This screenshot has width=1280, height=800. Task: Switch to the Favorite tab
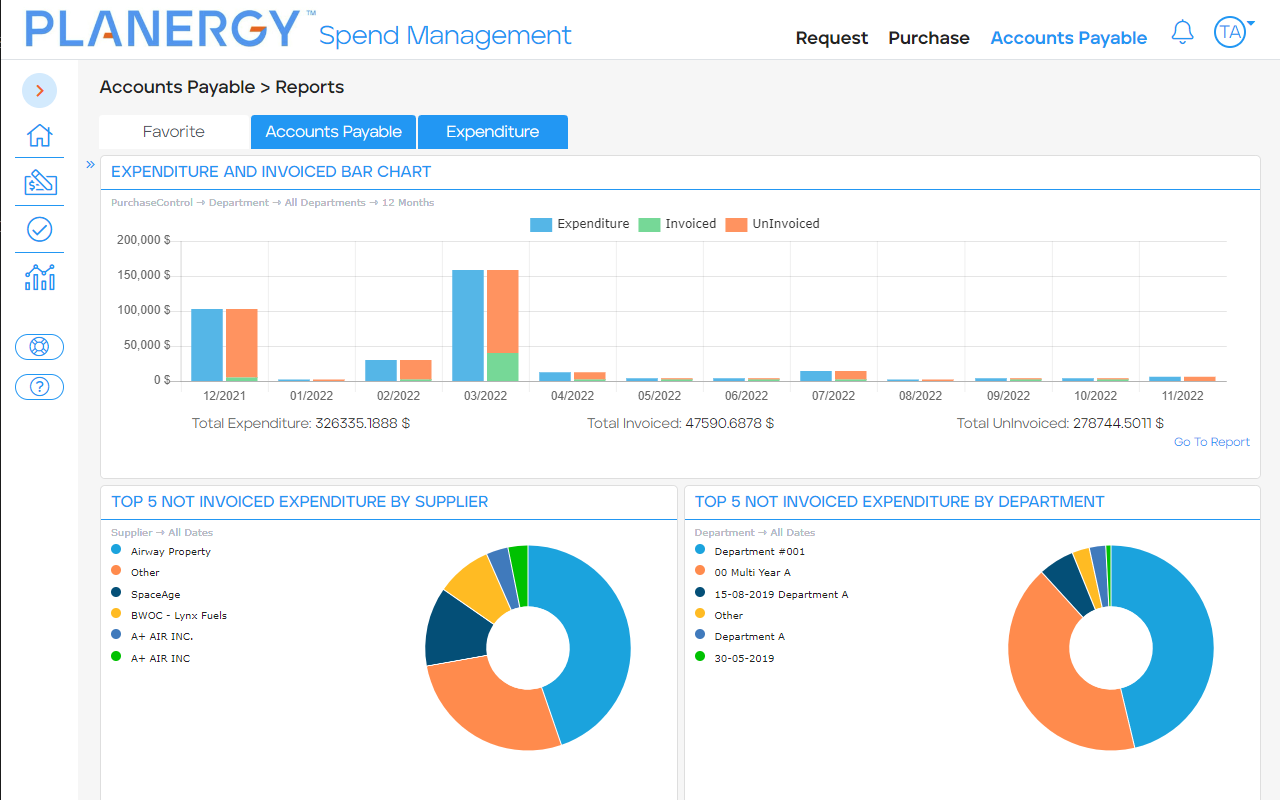coord(174,132)
